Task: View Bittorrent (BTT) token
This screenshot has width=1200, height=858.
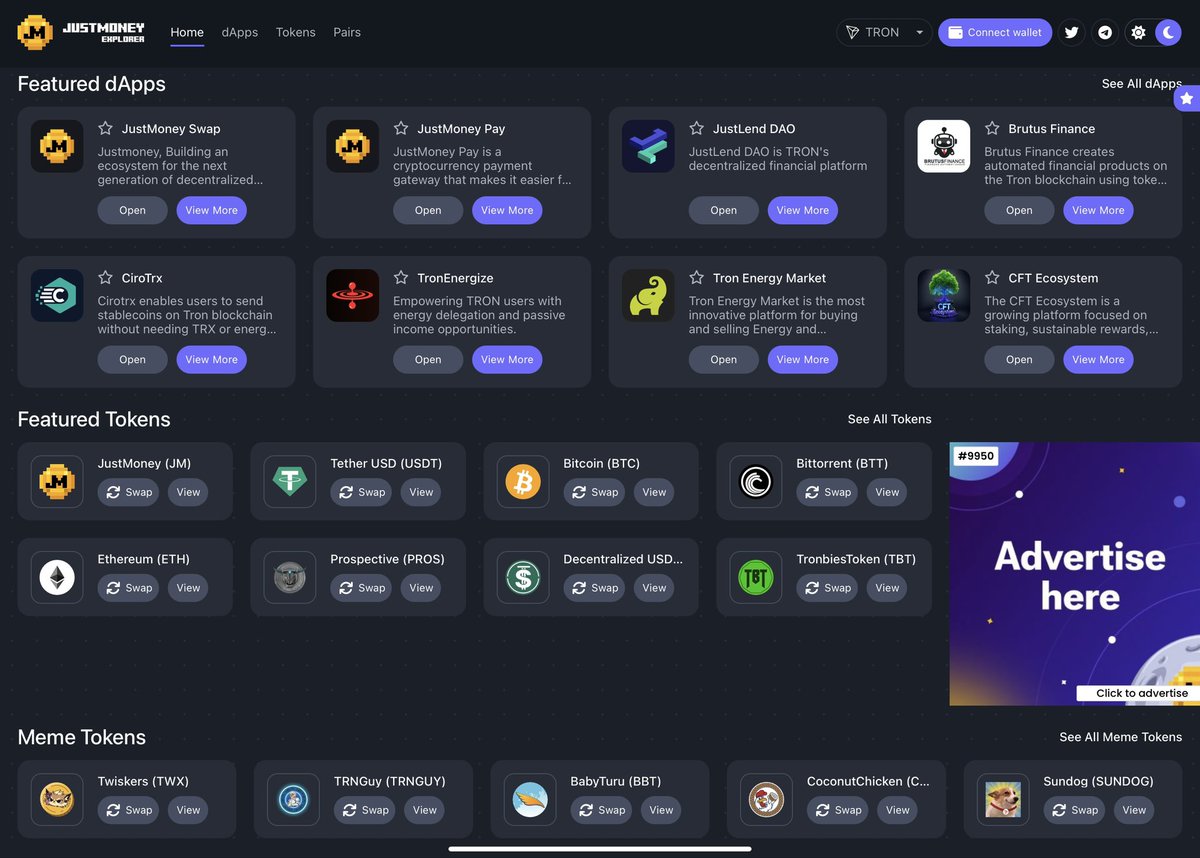Action: point(887,492)
